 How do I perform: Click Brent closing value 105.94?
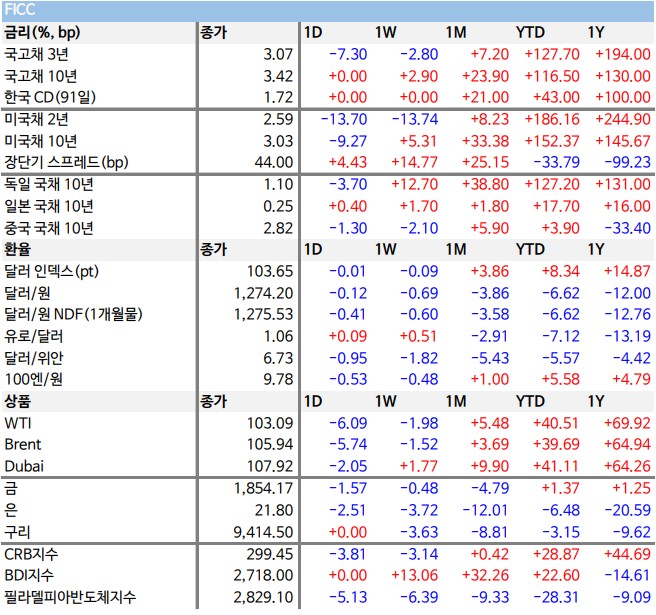(270, 444)
